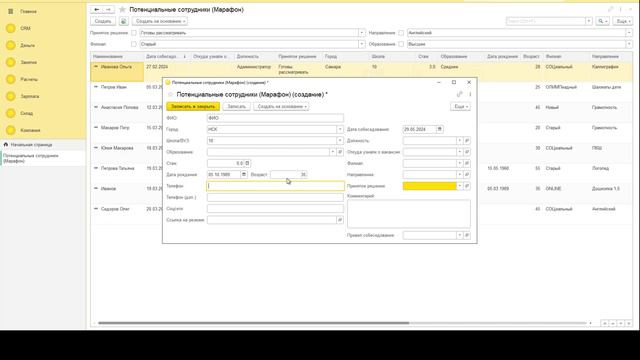The height and width of the screenshot is (360, 640).
Task: Open Еще menu in list toolbar
Action: tap(622, 21)
